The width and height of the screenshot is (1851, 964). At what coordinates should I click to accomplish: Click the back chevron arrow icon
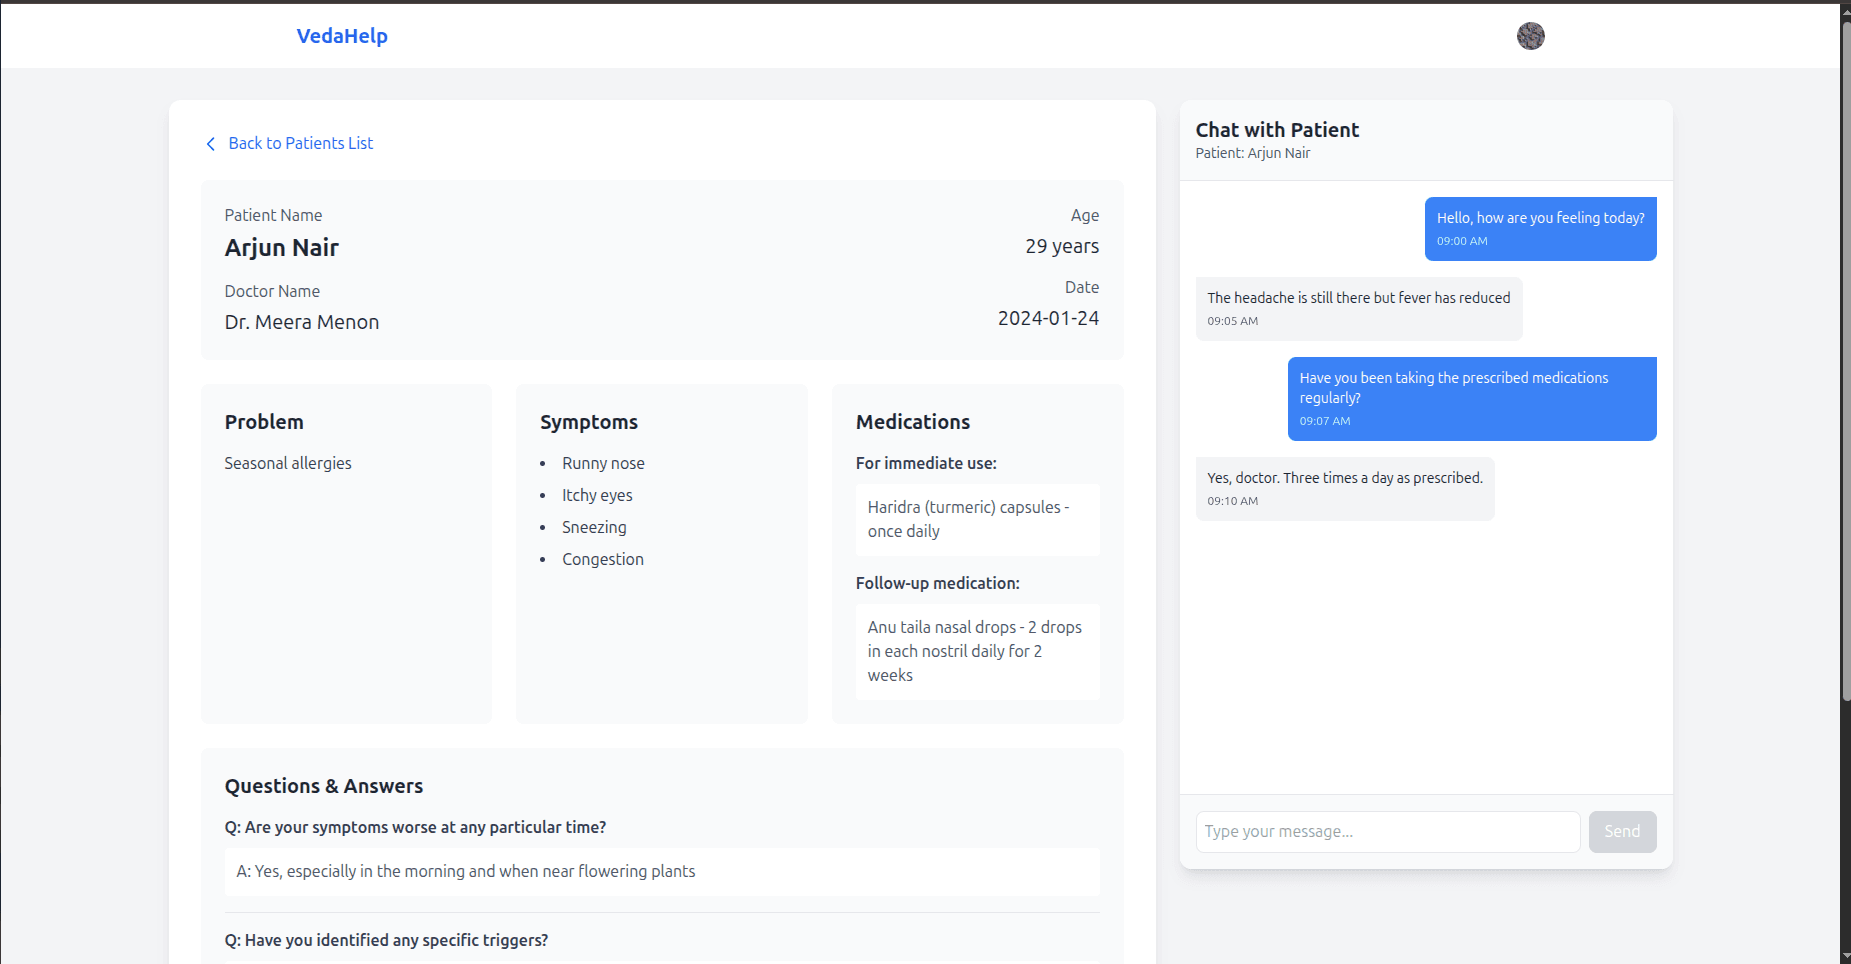[210, 144]
